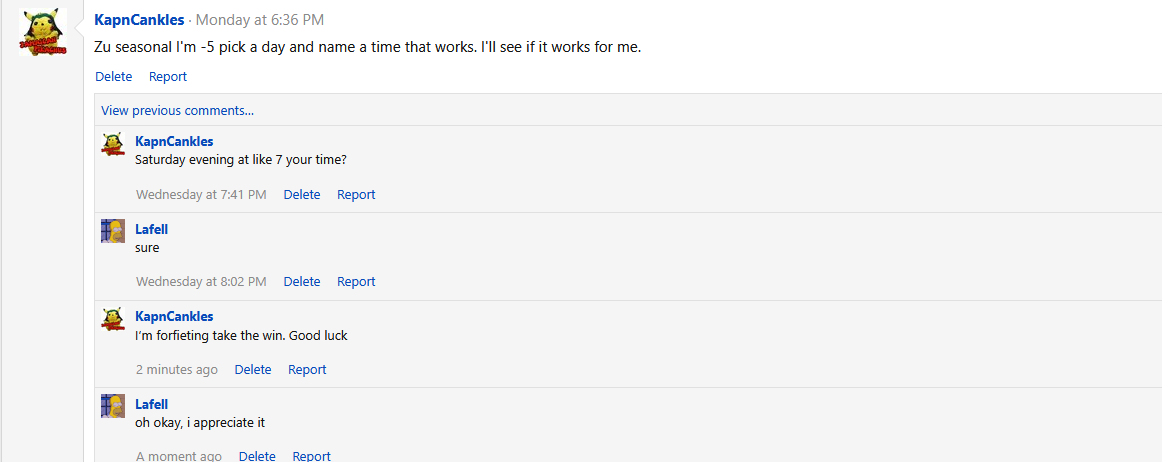Click Lafell's avatar beside 'sure' comment
1162x462 pixels.
[112, 231]
